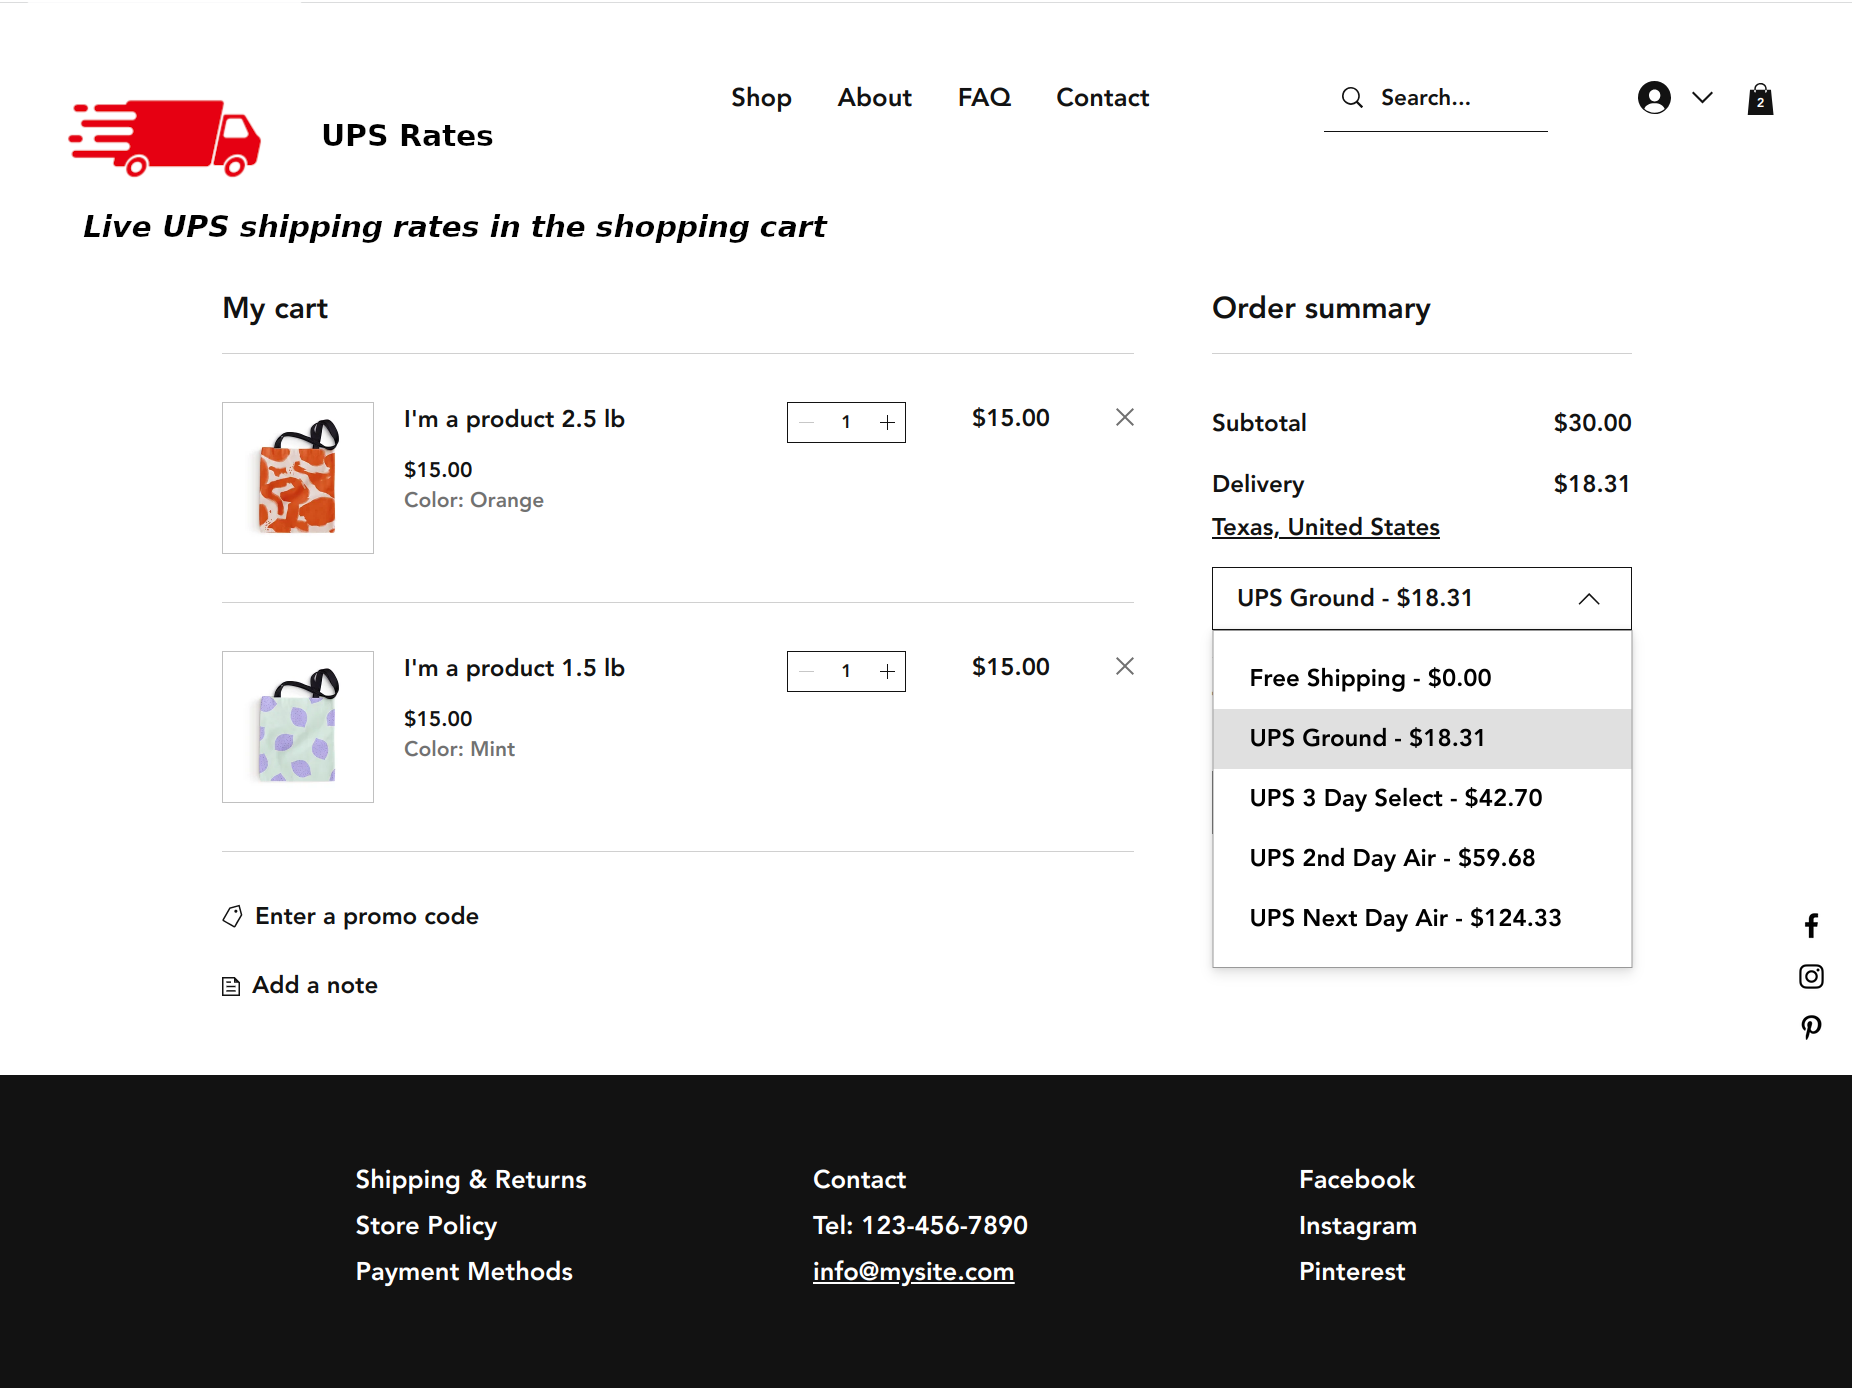Viewport: 1852px width, 1388px height.
Task: Remove the 2.5 lb product from cart
Action: point(1125,417)
